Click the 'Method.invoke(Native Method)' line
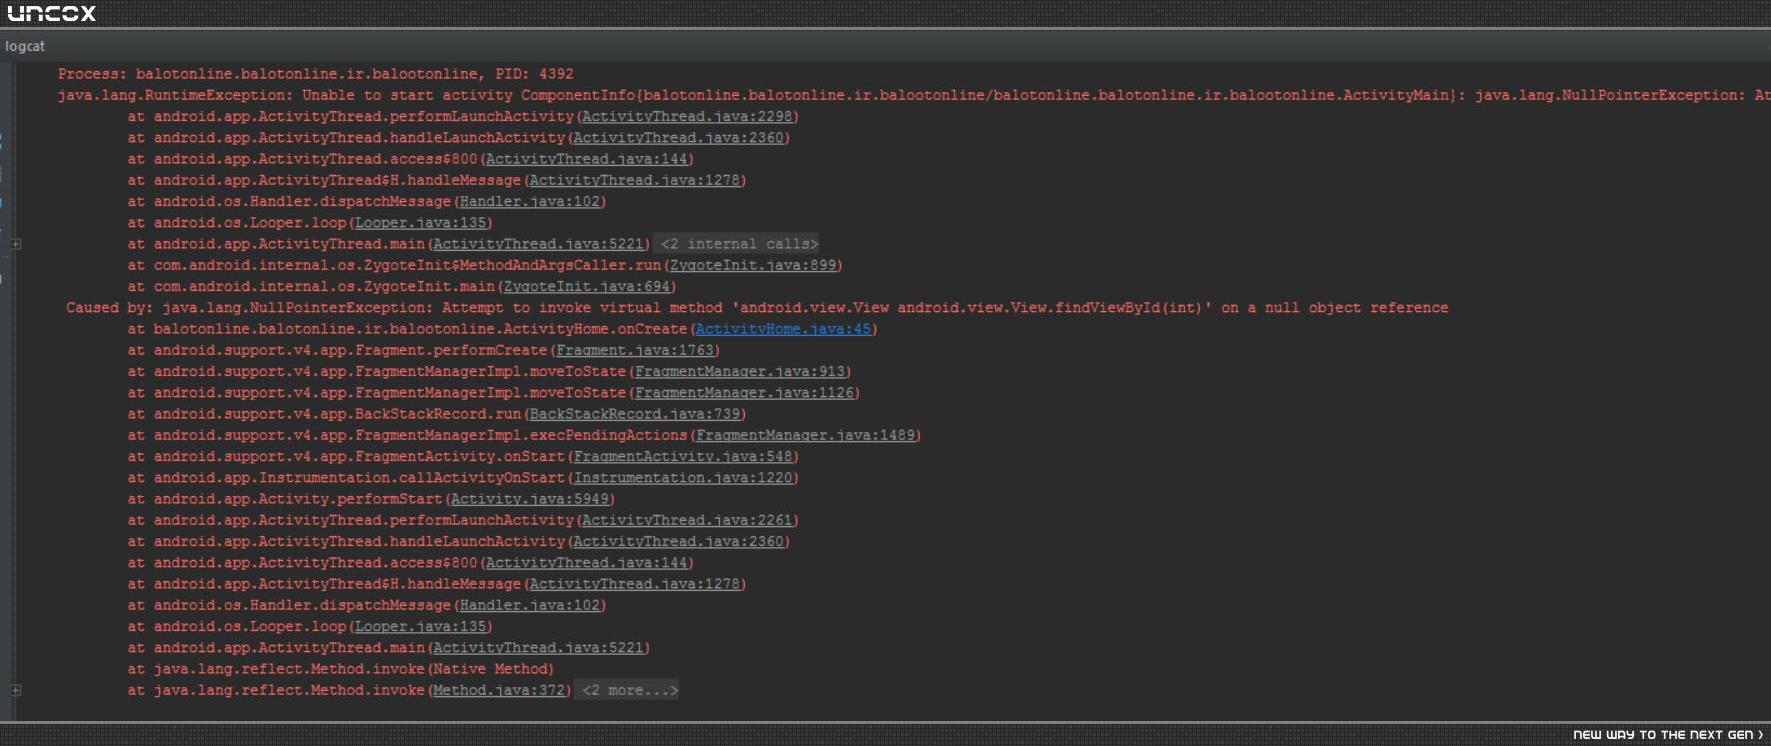The height and width of the screenshot is (746, 1771). pyautogui.click(x=340, y=669)
